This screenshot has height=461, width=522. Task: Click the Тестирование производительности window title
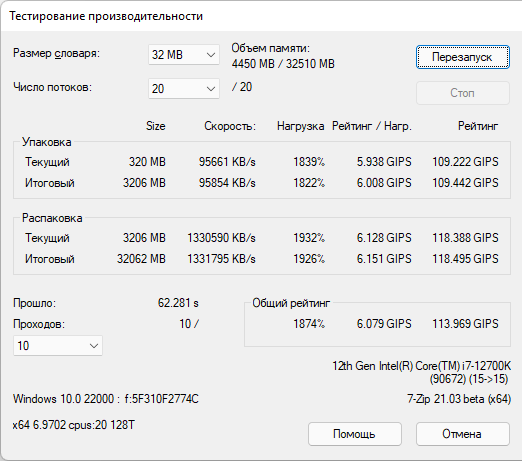click(x=106, y=16)
